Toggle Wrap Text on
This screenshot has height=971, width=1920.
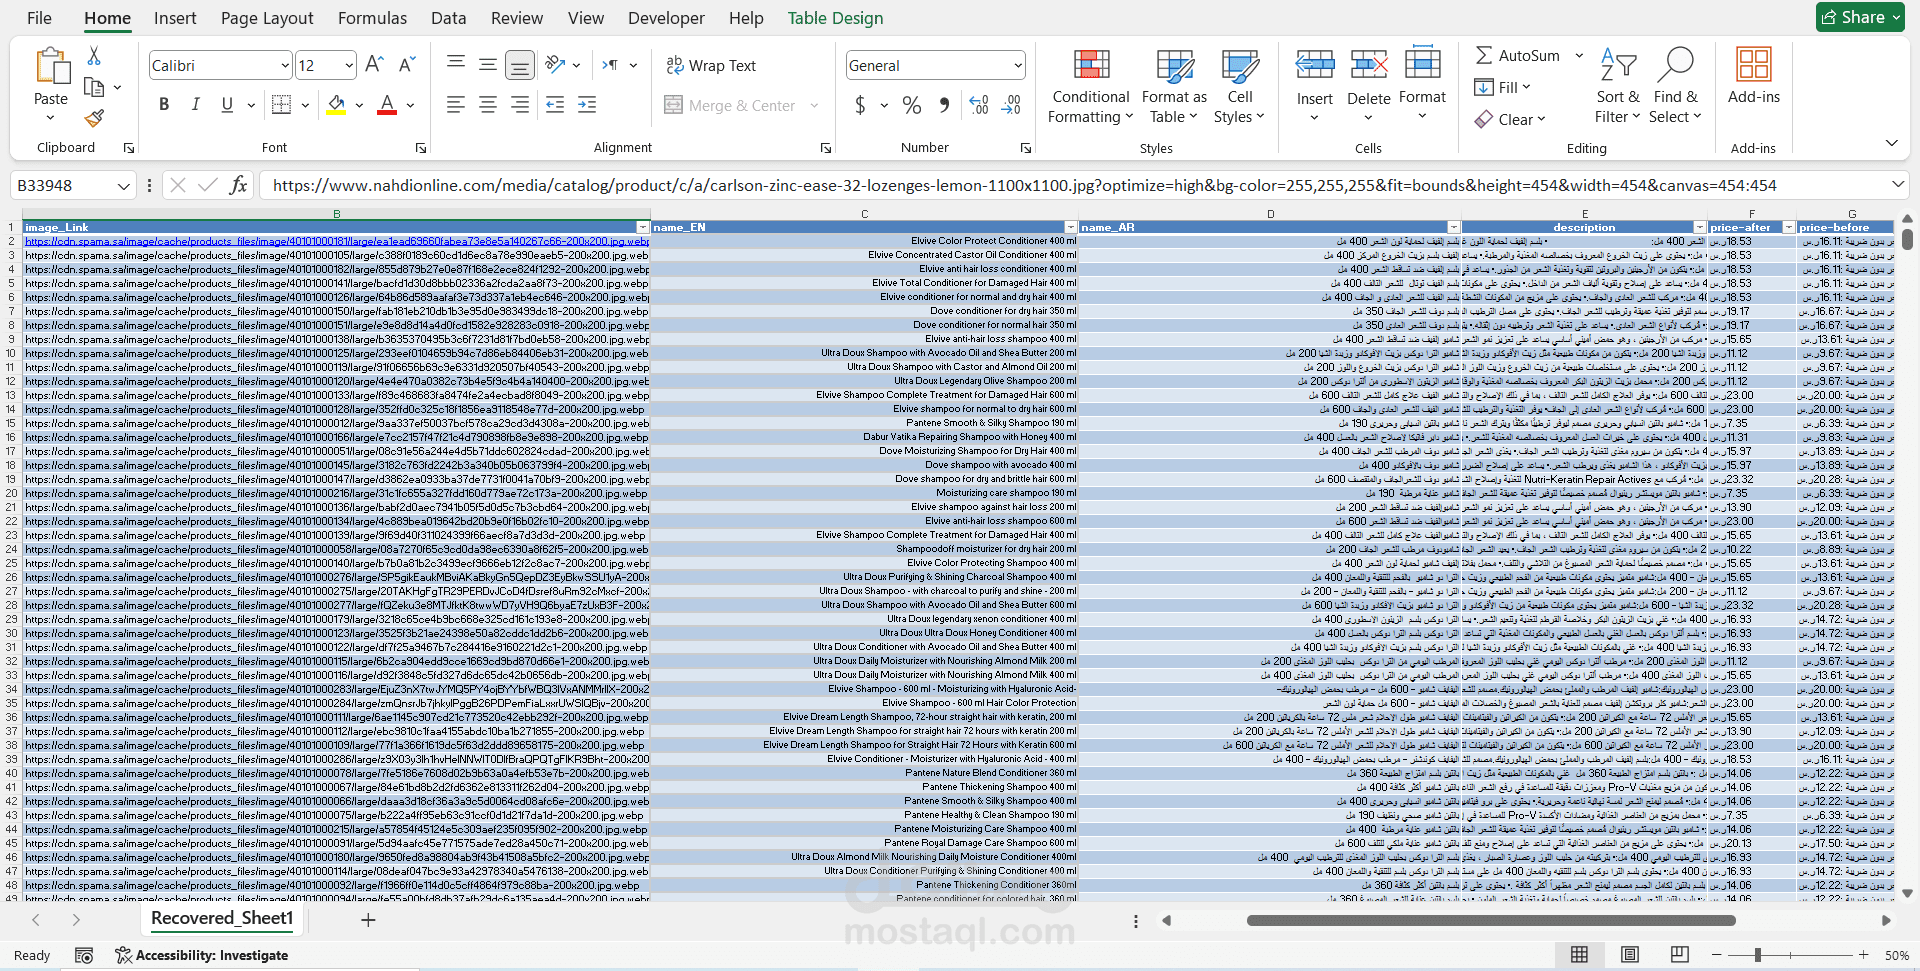[711, 65]
